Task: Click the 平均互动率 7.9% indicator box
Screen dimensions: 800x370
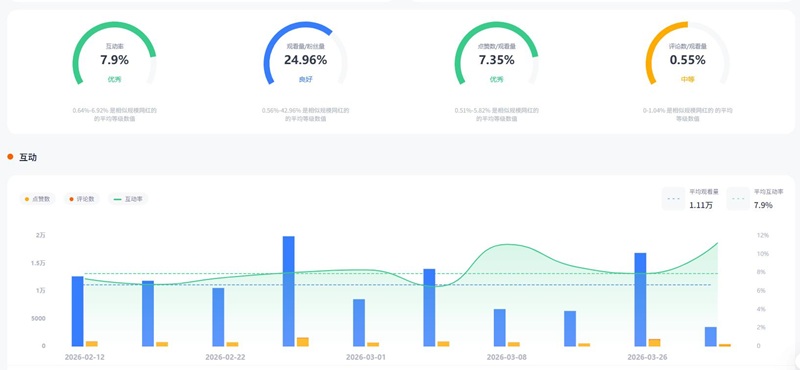Action: (756, 199)
